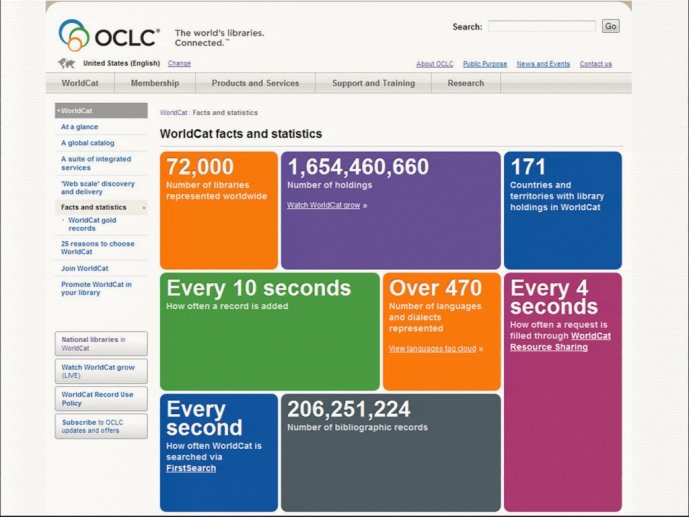Click the Search input field
Image resolution: width=689 pixels, height=517 pixels.
tap(542, 26)
